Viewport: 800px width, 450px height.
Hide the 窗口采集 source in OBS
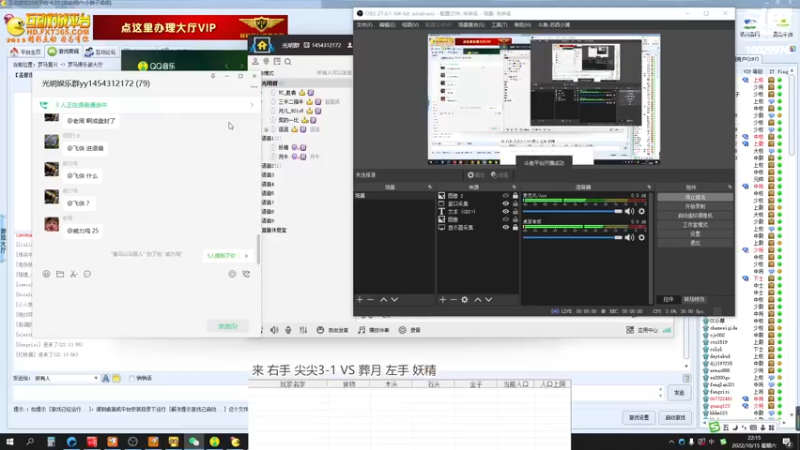pyautogui.click(x=506, y=204)
